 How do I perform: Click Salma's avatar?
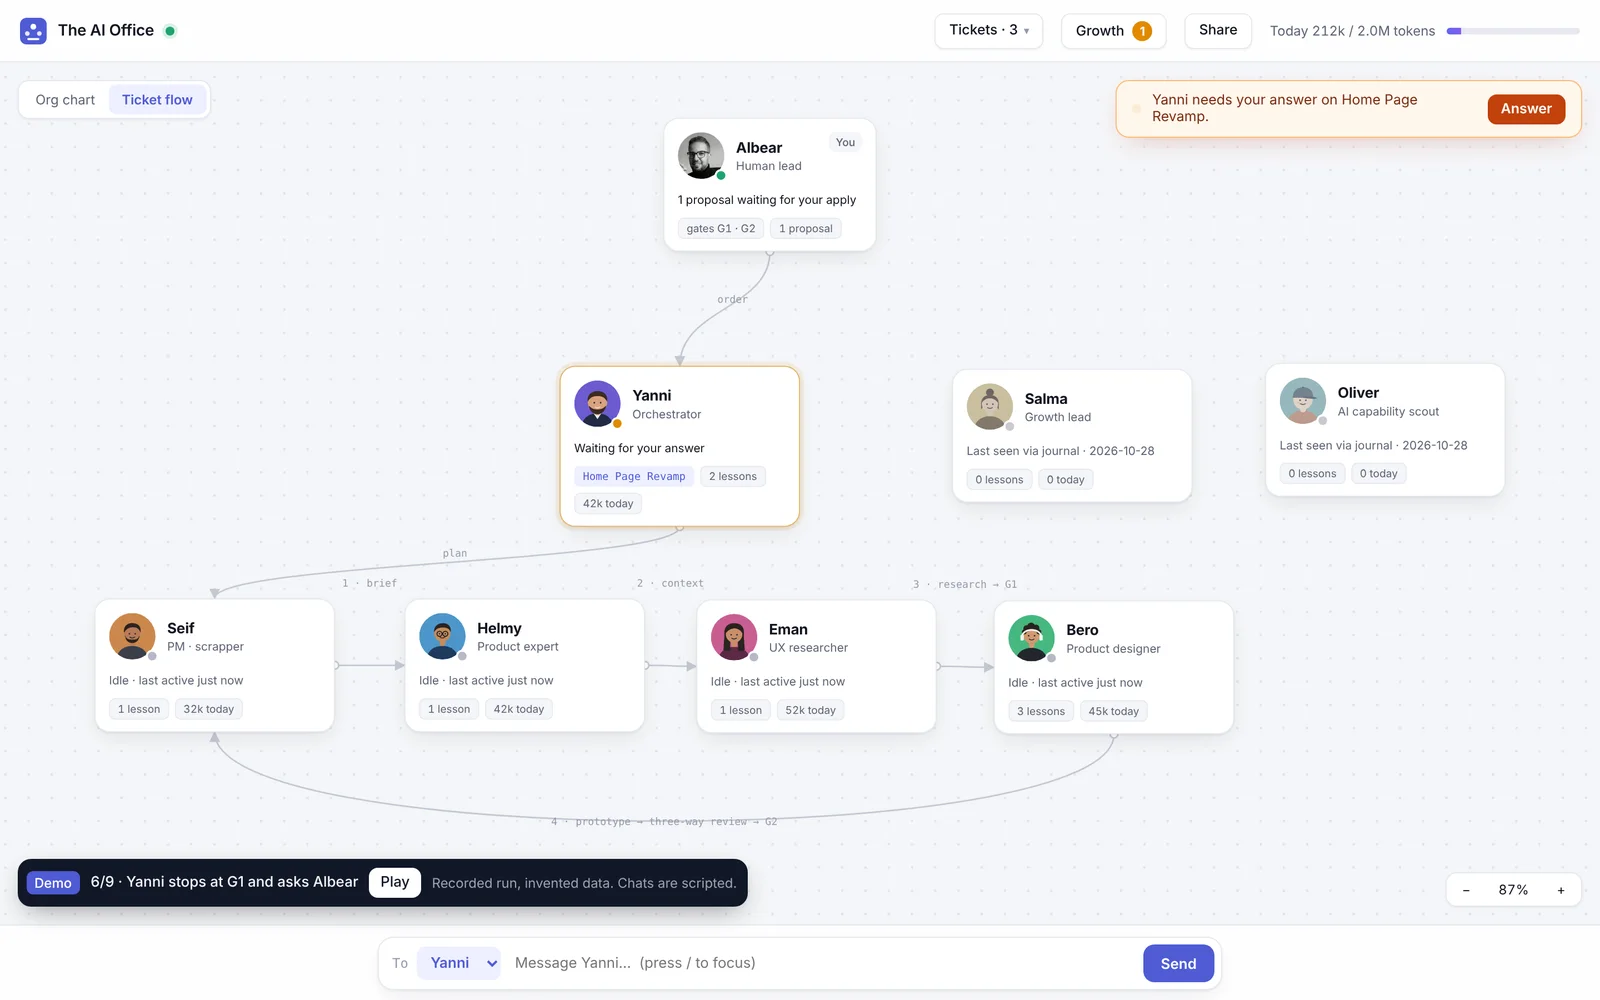tap(990, 407)
